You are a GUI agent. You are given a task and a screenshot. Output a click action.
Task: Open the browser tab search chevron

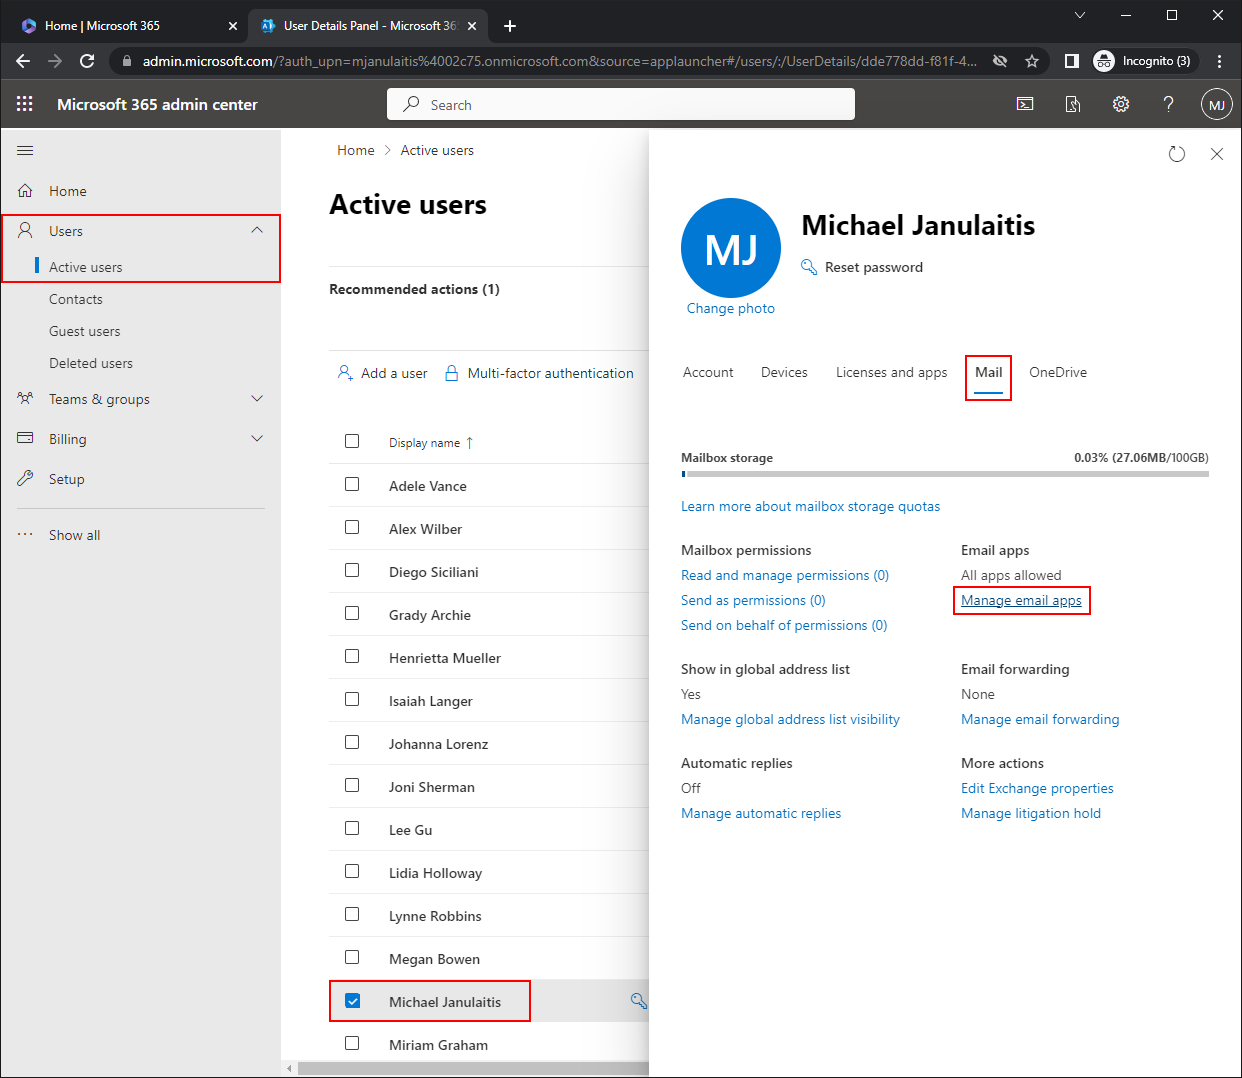tap(1079, 15)
